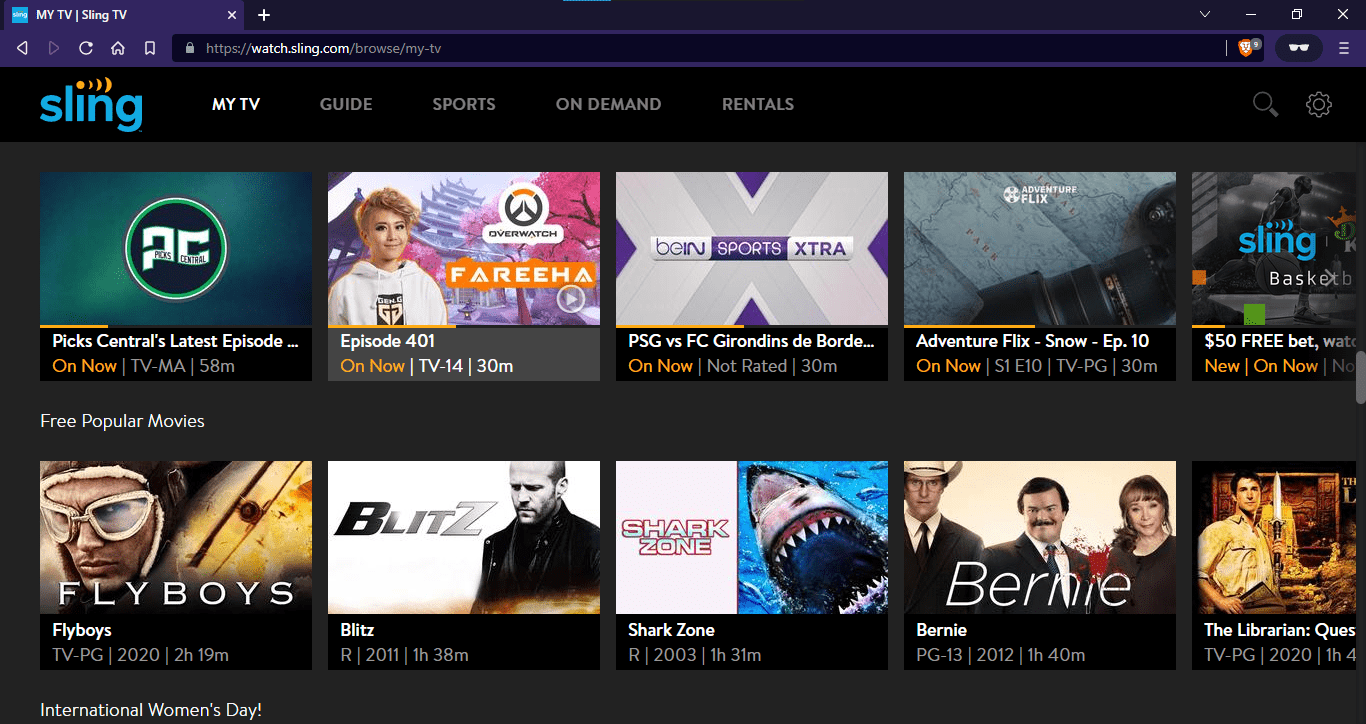
Task: Open the tab search dropdown arrow
Action: point(1205,14)
